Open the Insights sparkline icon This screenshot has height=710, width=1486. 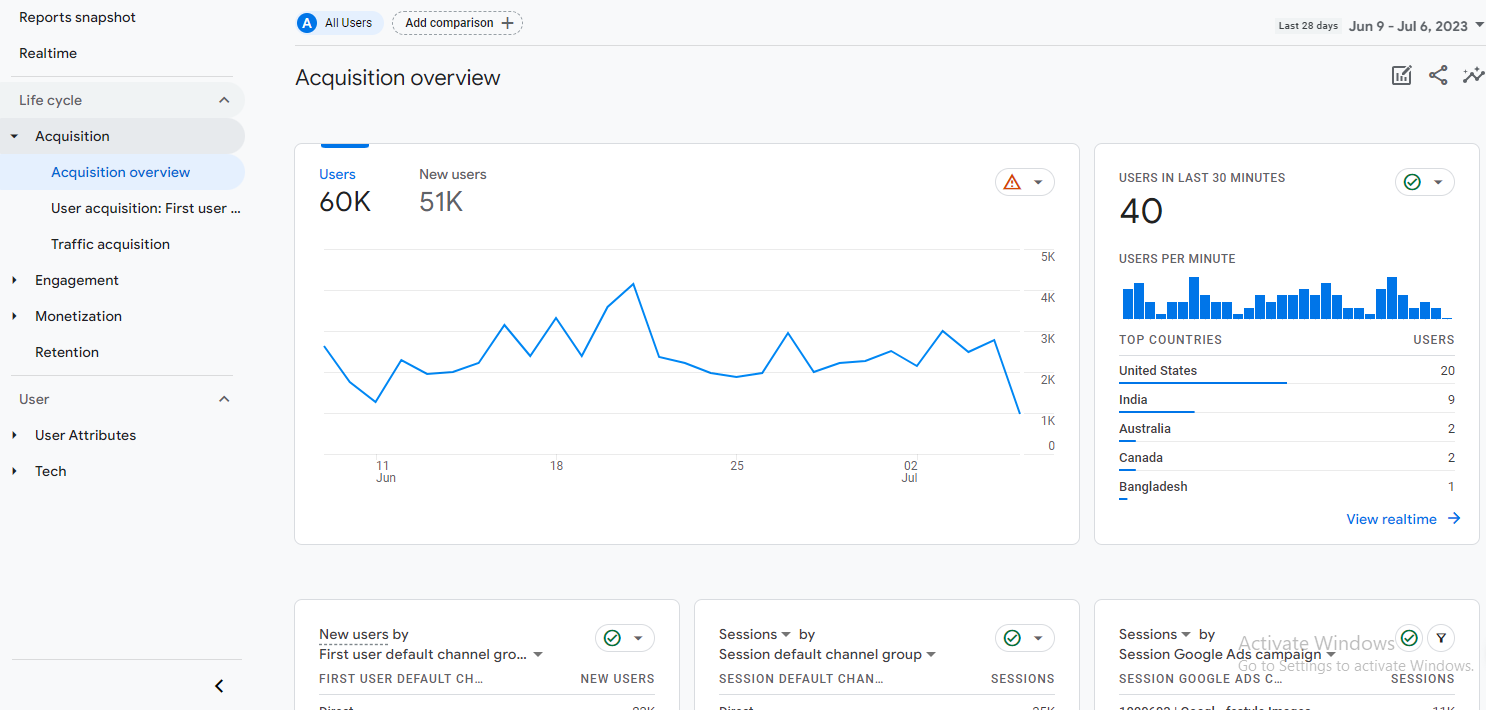coord(1473,76)
